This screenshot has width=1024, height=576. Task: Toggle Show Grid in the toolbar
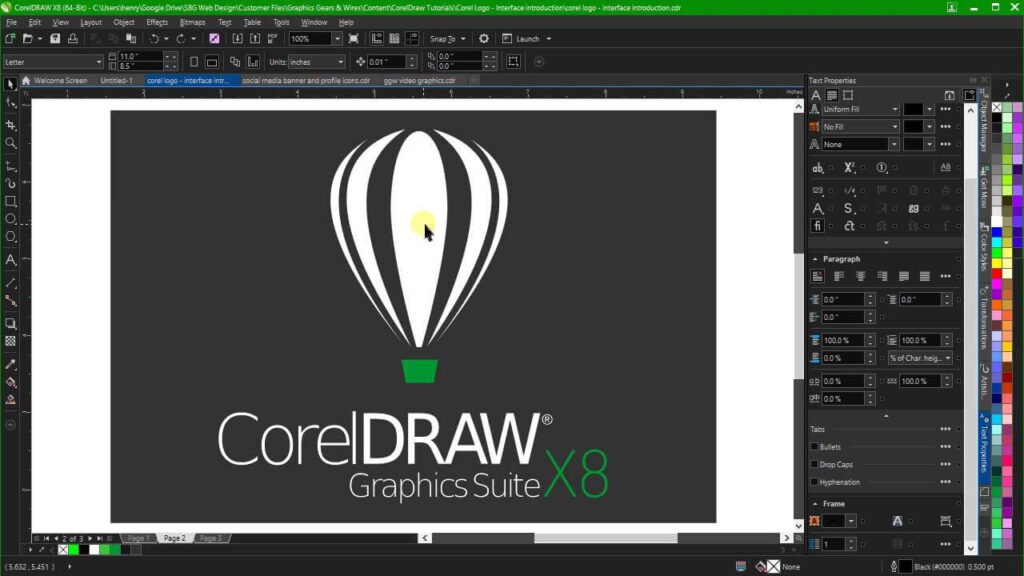394,39
